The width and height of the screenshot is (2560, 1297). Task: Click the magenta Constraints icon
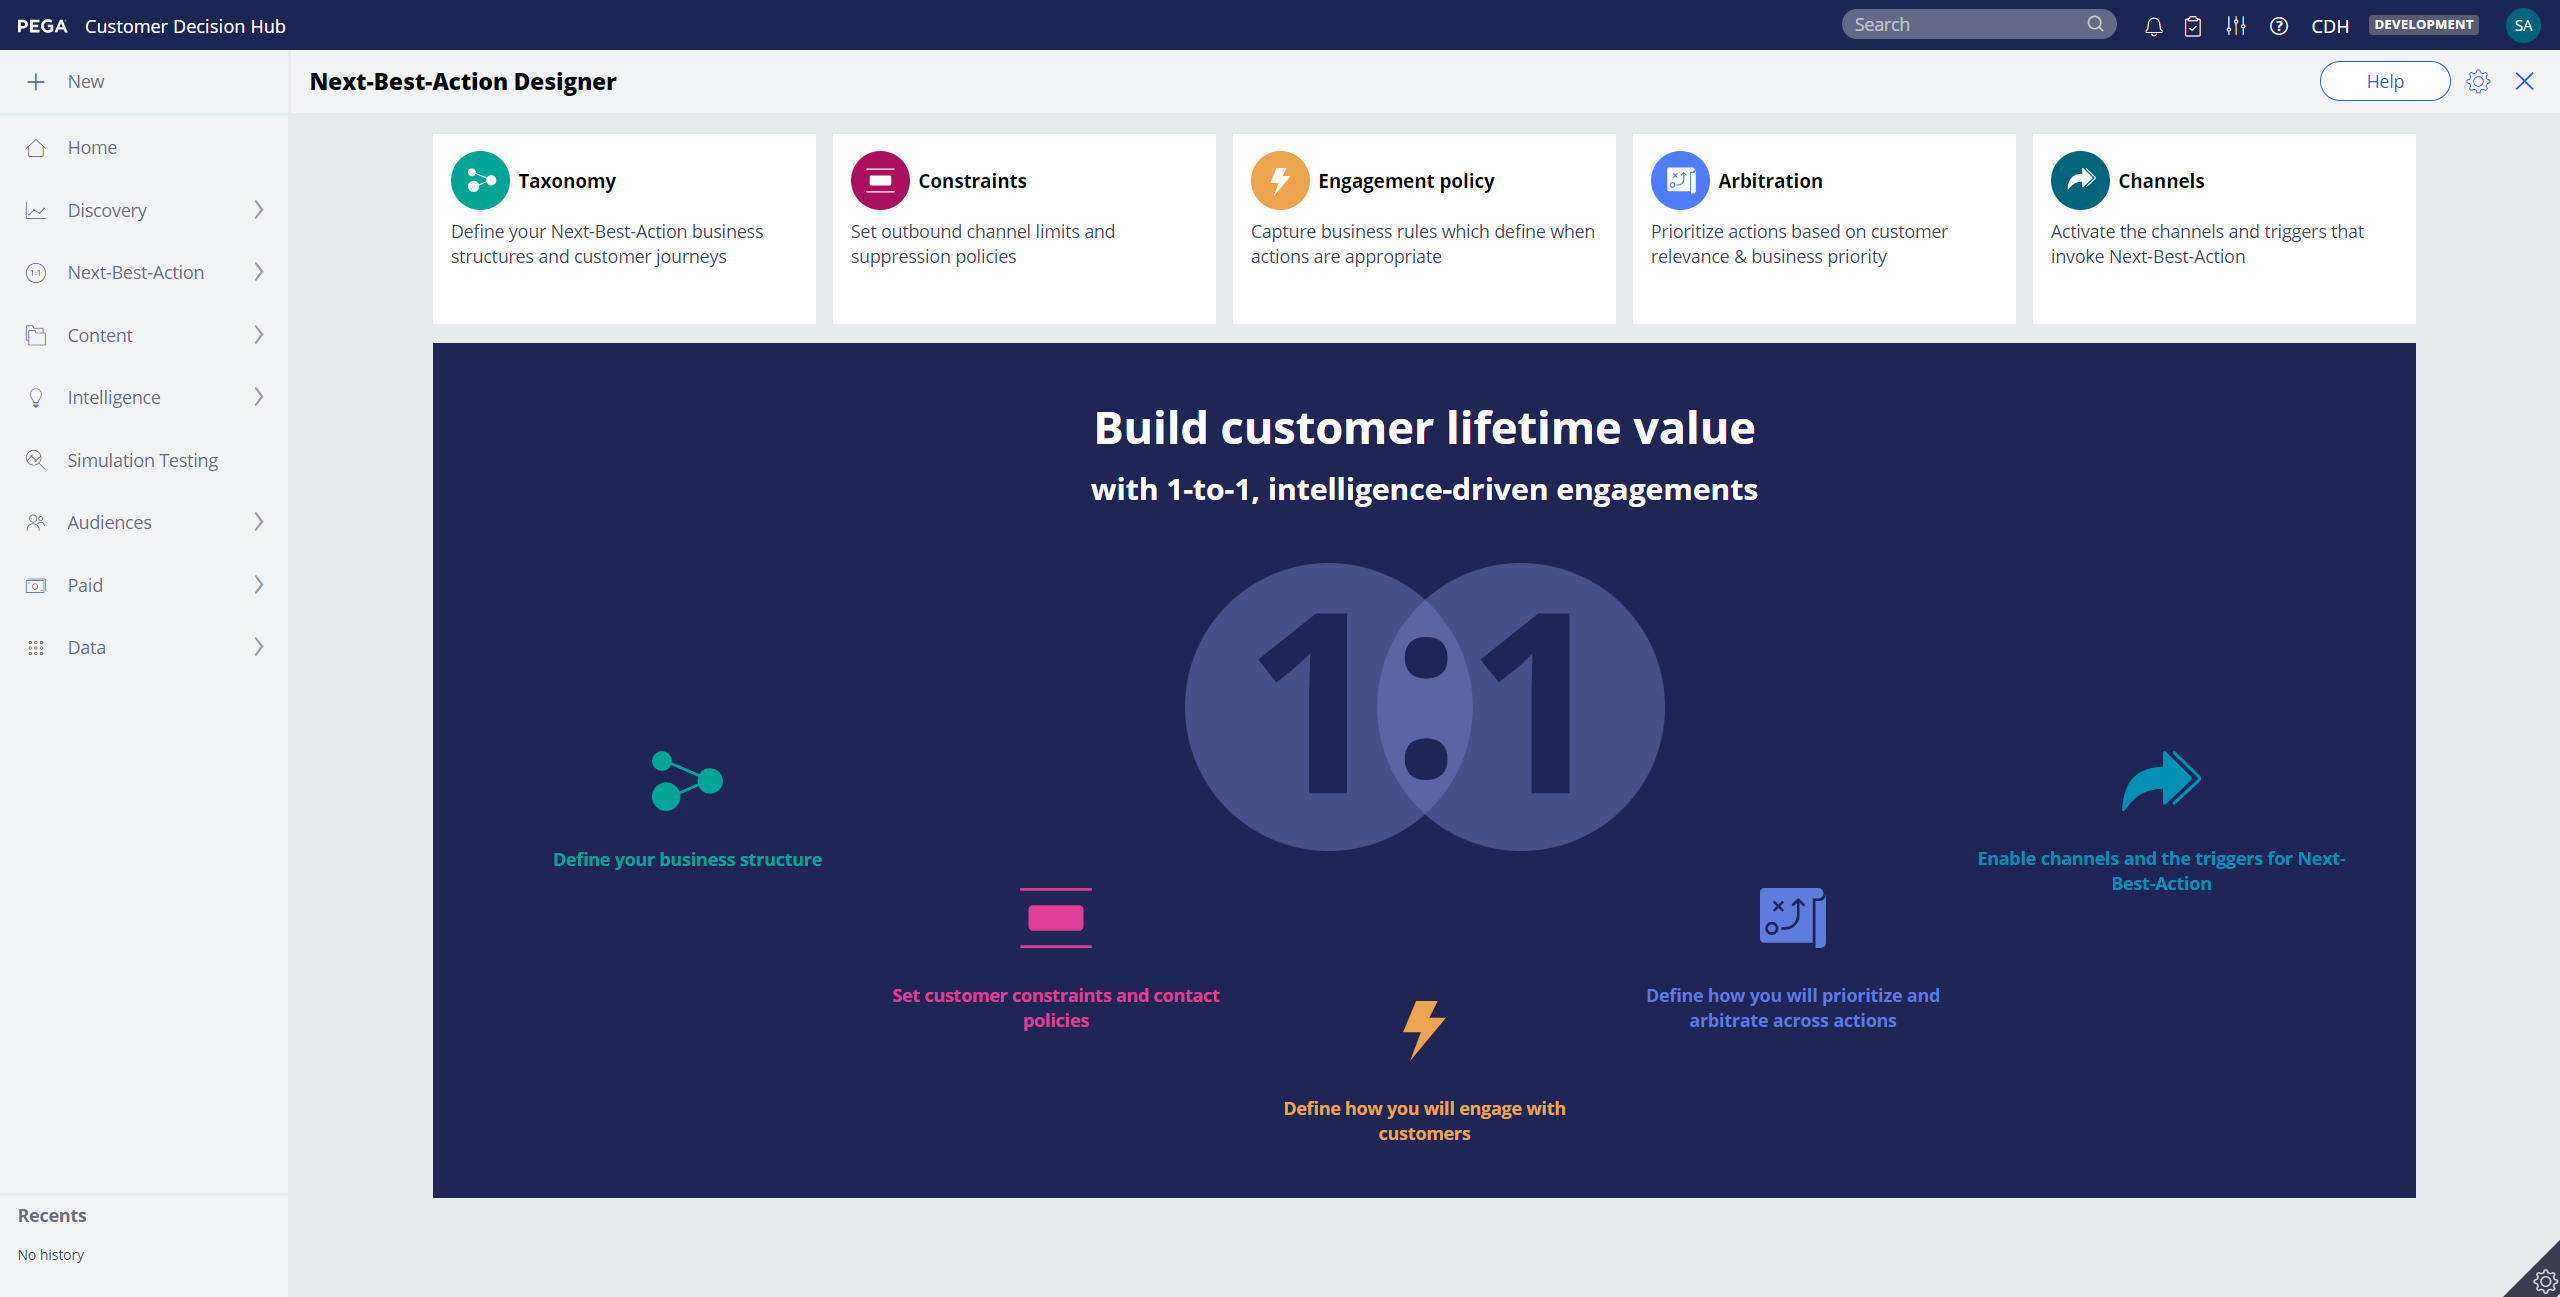click(880, 181)
